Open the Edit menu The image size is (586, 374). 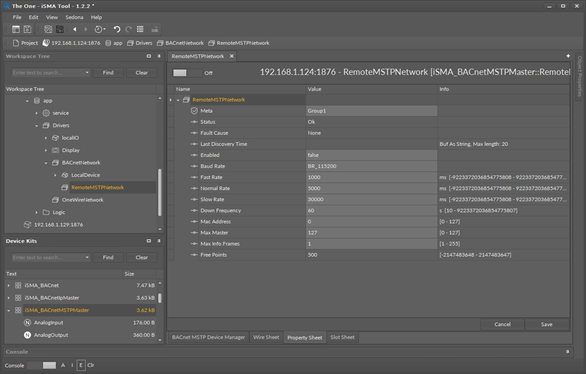point(33,17)
